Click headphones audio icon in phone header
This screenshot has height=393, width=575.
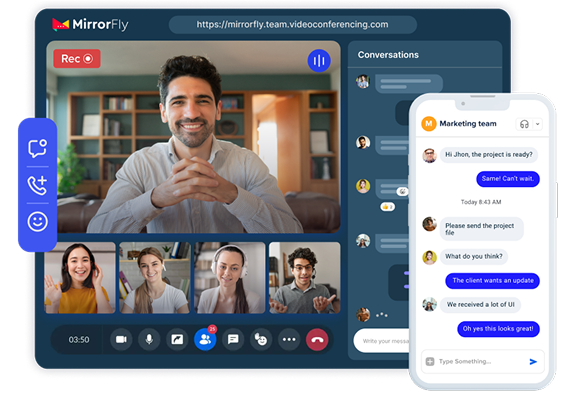pyautogui.click(x=524, y=124)
